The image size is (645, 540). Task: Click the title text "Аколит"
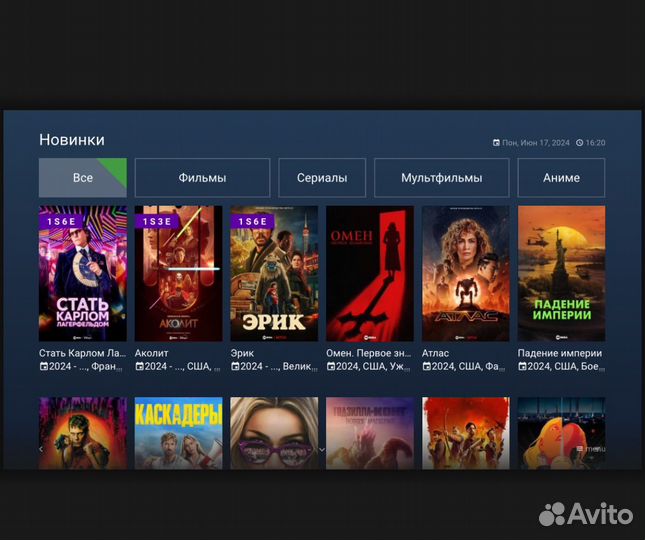[151, 353]
